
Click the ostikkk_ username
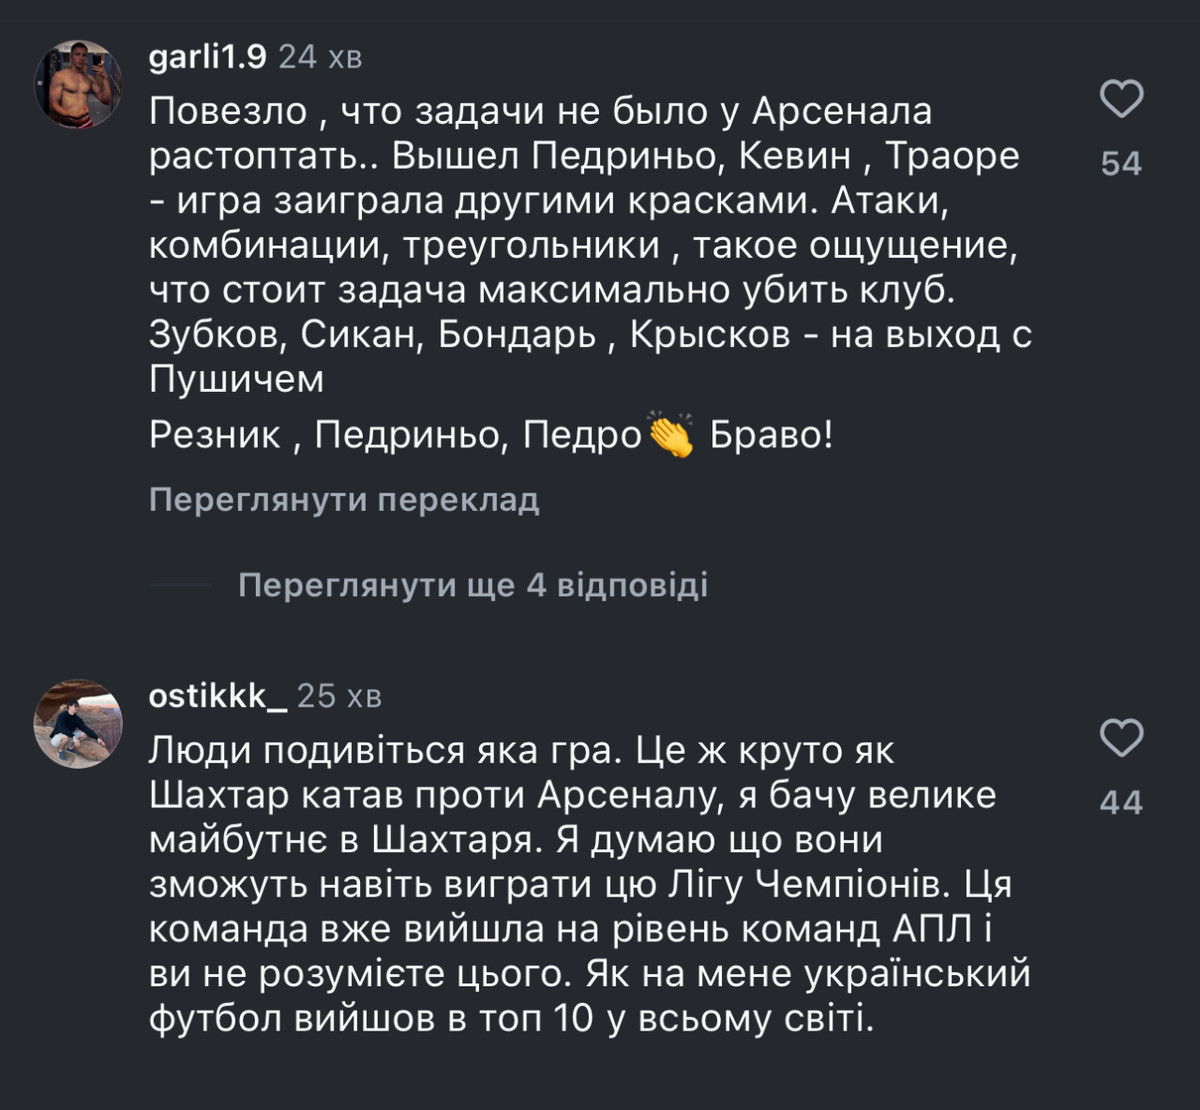[218, 696]
